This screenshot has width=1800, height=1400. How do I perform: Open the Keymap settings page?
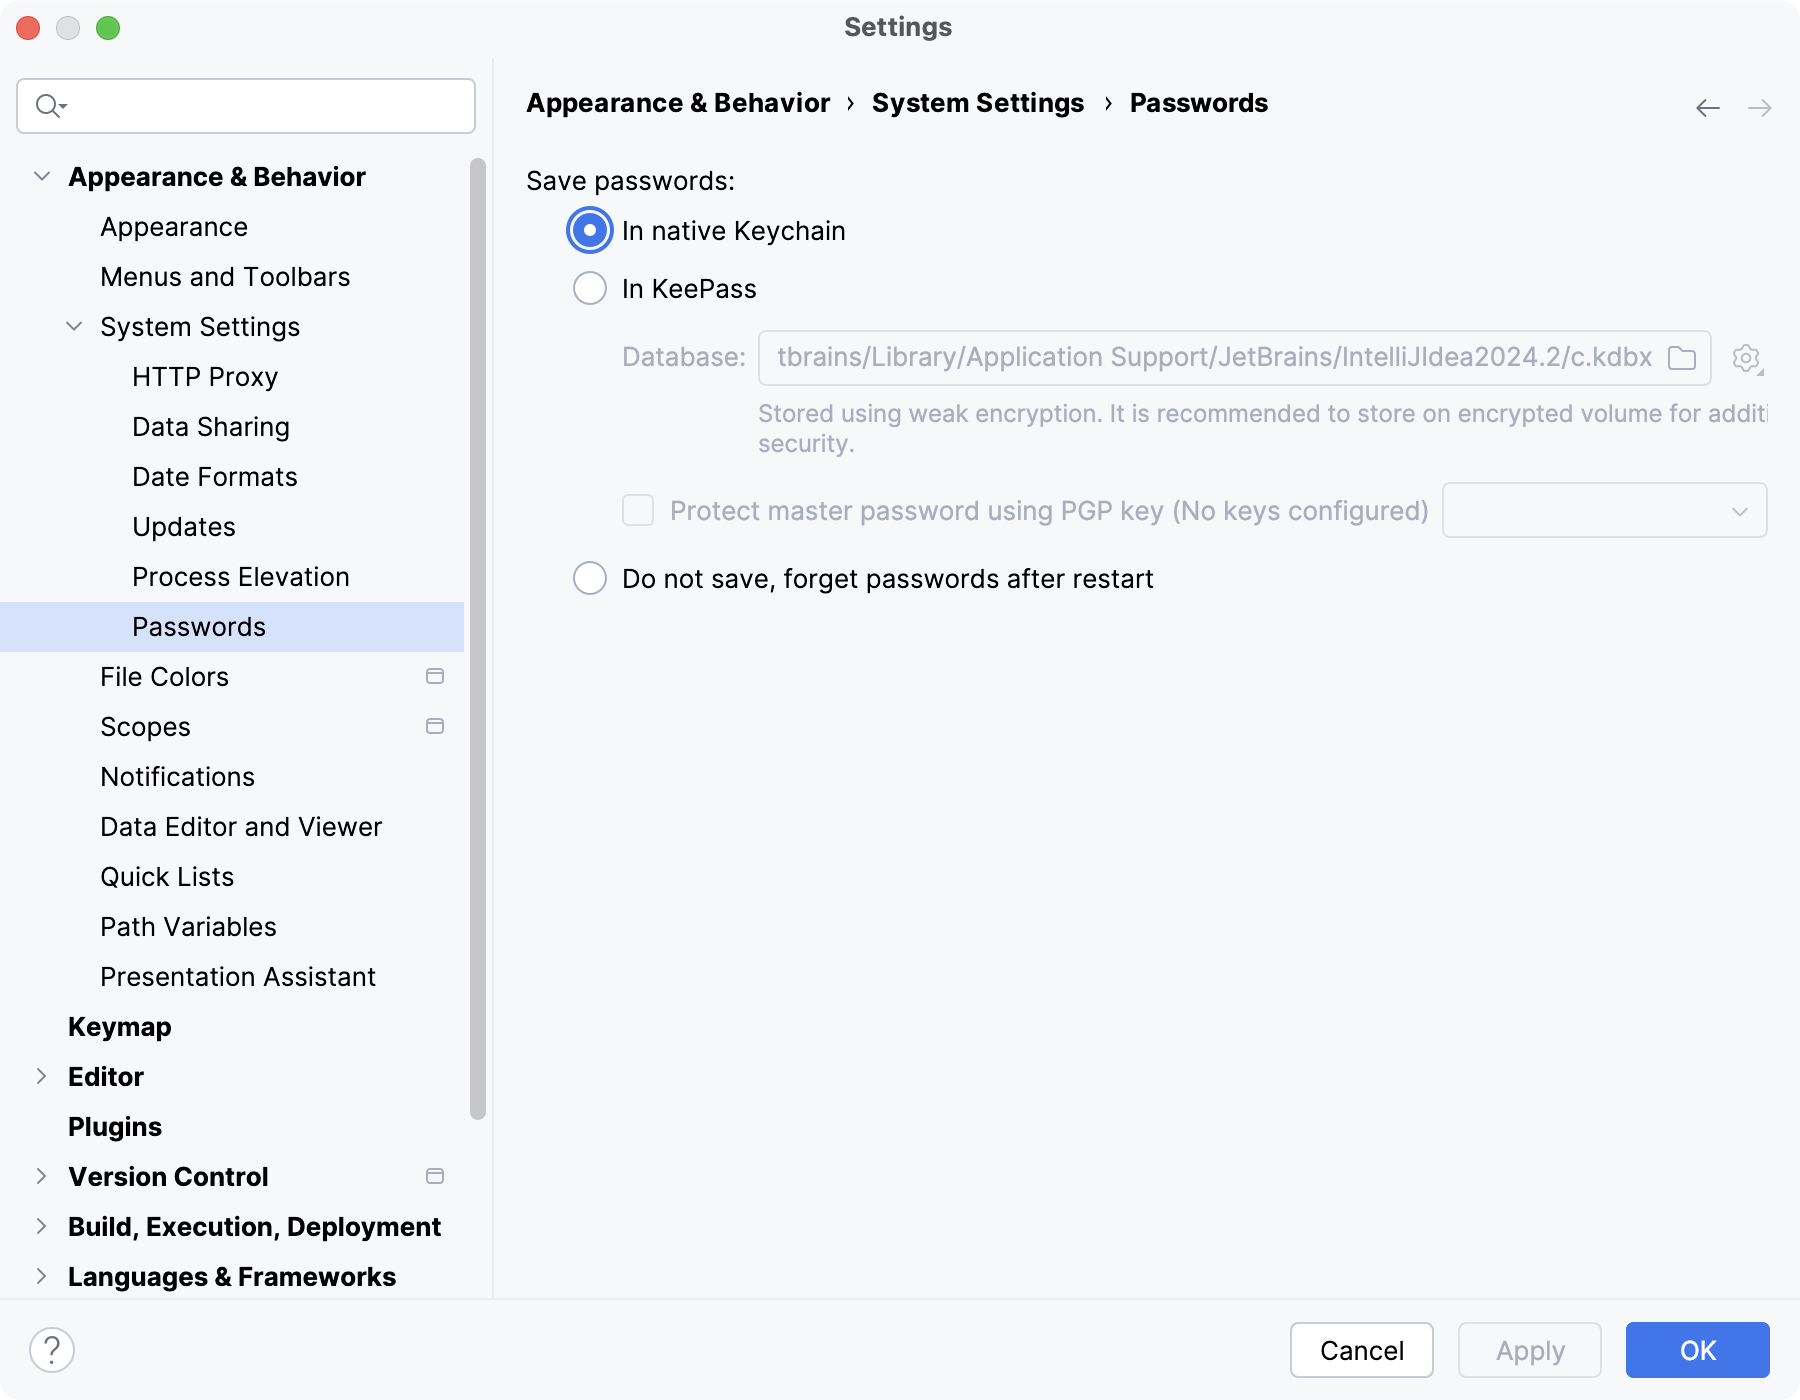click(x=120, y=1027)
